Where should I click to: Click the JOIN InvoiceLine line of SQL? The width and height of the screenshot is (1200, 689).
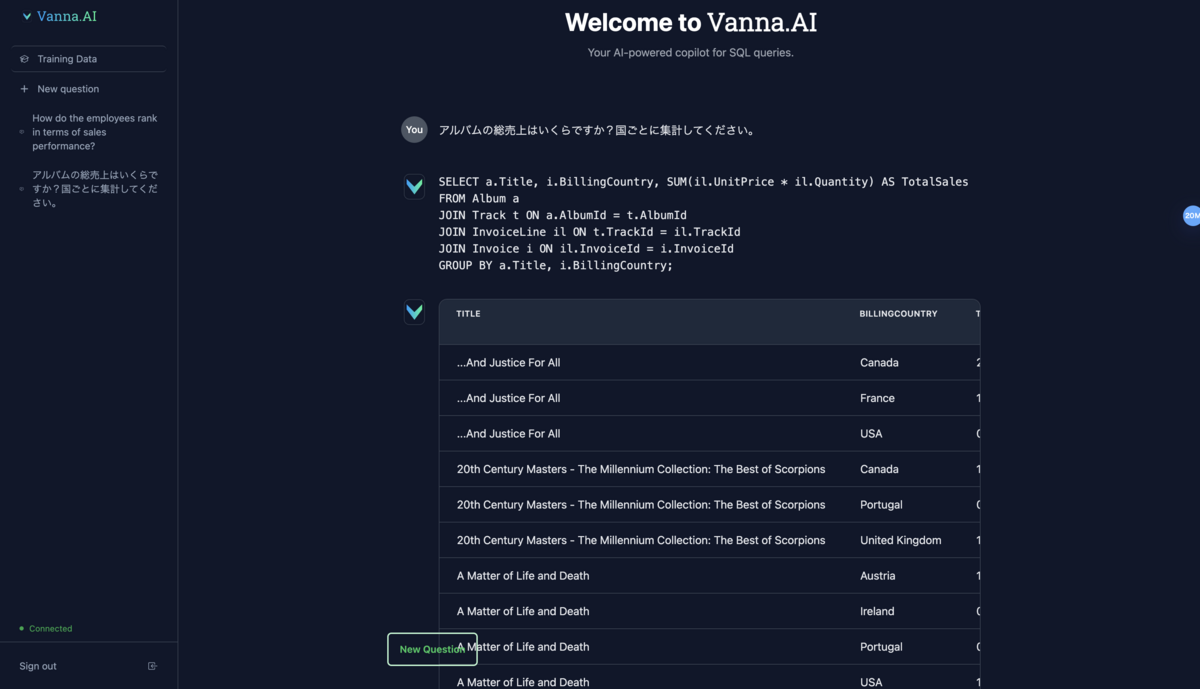click(589, 232)
